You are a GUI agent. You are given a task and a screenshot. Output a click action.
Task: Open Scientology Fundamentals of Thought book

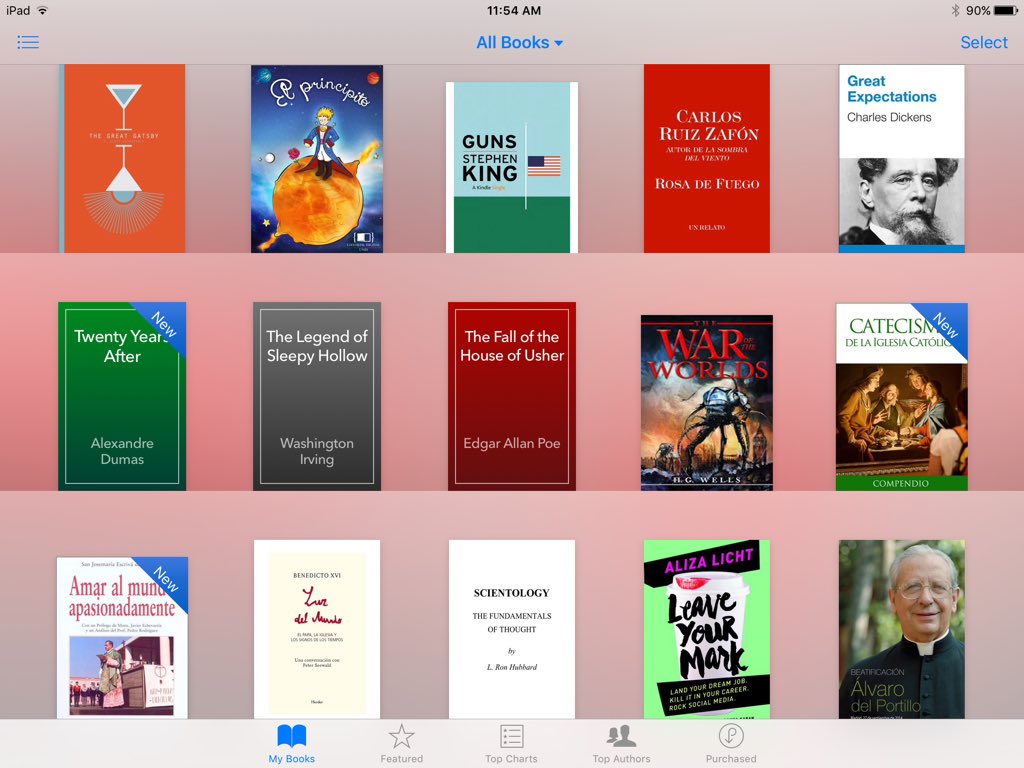[x=511, y=629]
